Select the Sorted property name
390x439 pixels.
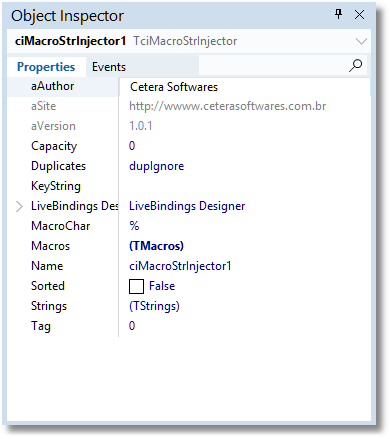[48, 286]
